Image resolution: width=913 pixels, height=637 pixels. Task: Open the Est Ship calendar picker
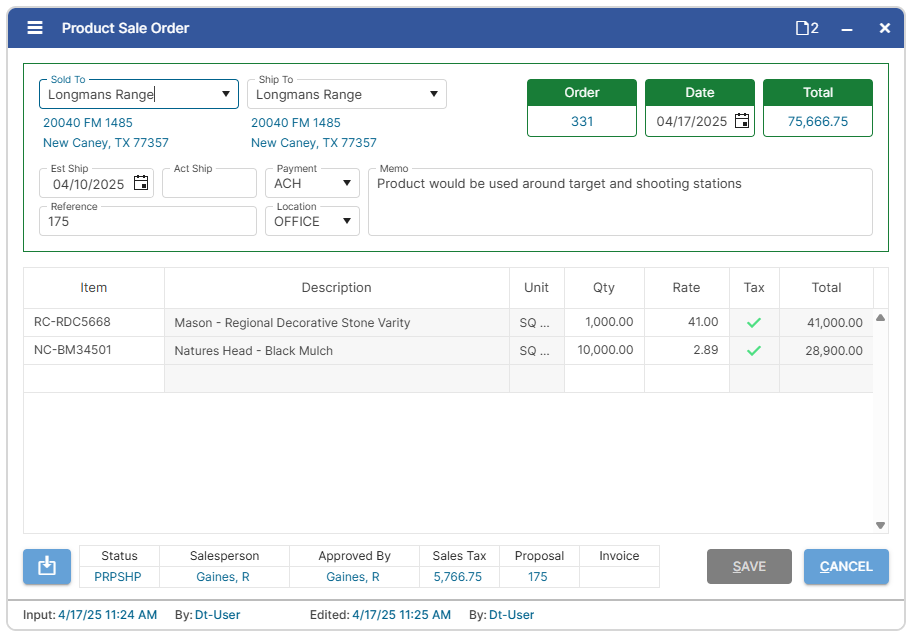[141, 183]
